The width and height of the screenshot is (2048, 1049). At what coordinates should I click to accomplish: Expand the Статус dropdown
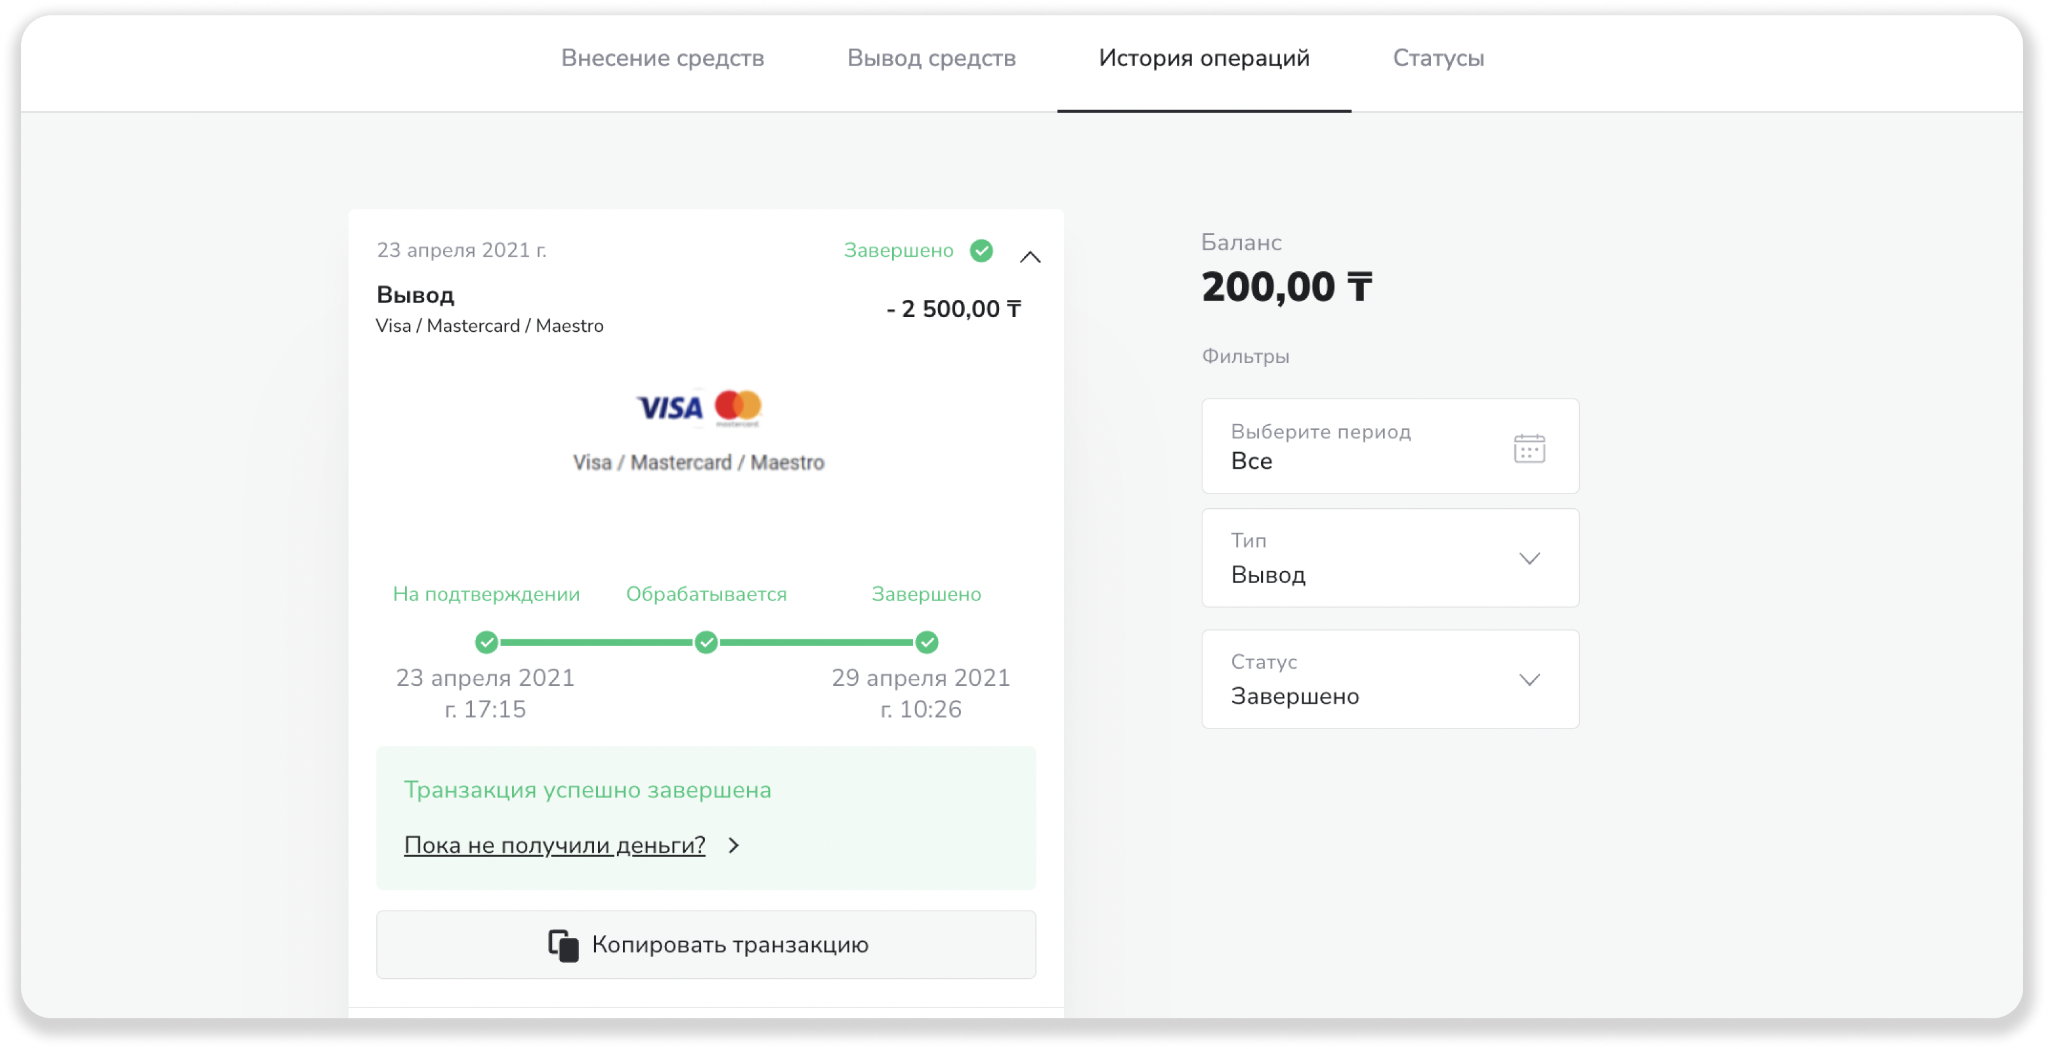(1529, 680)
